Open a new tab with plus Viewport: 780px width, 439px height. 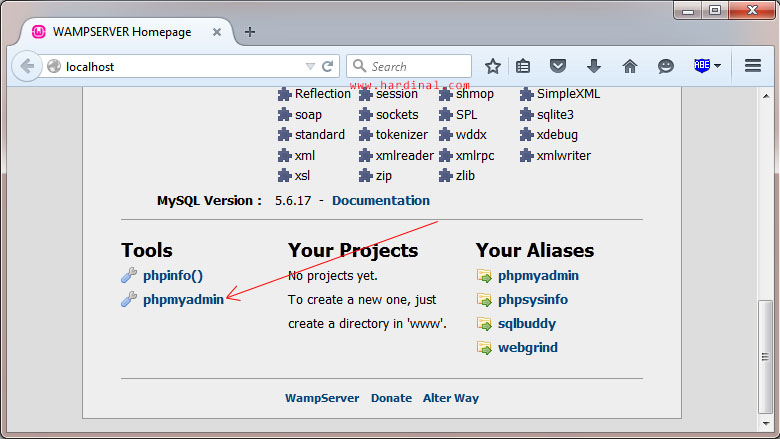coord(250,32)
